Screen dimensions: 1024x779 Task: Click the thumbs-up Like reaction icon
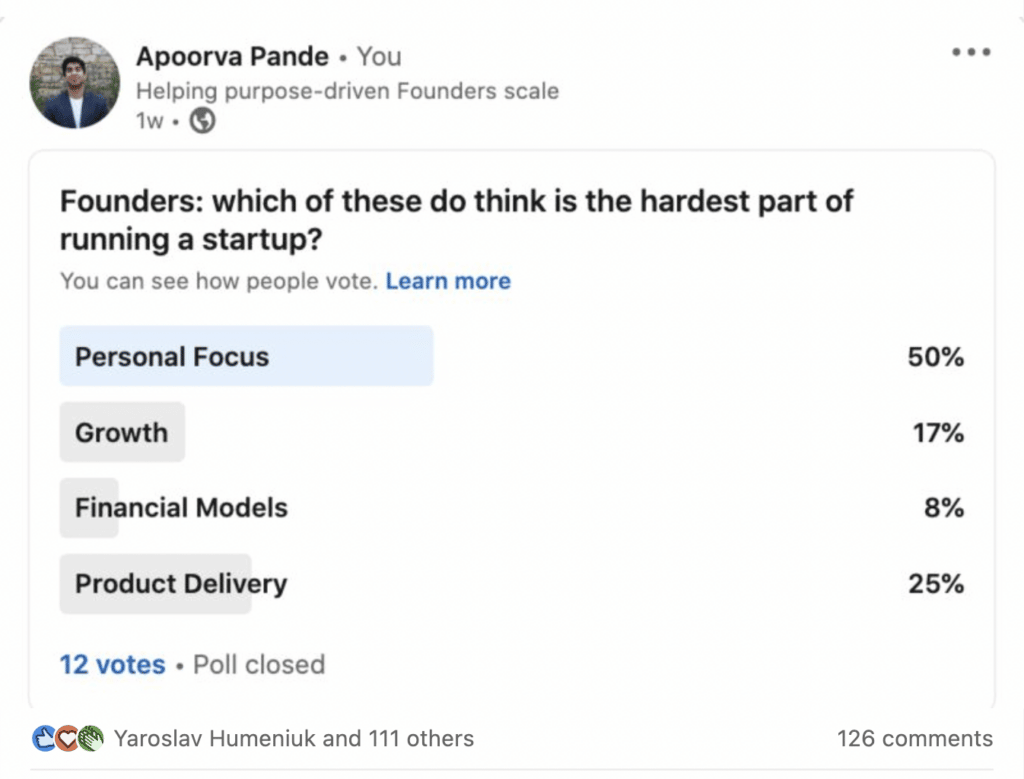pyautogui.click(x=44, y=738)
